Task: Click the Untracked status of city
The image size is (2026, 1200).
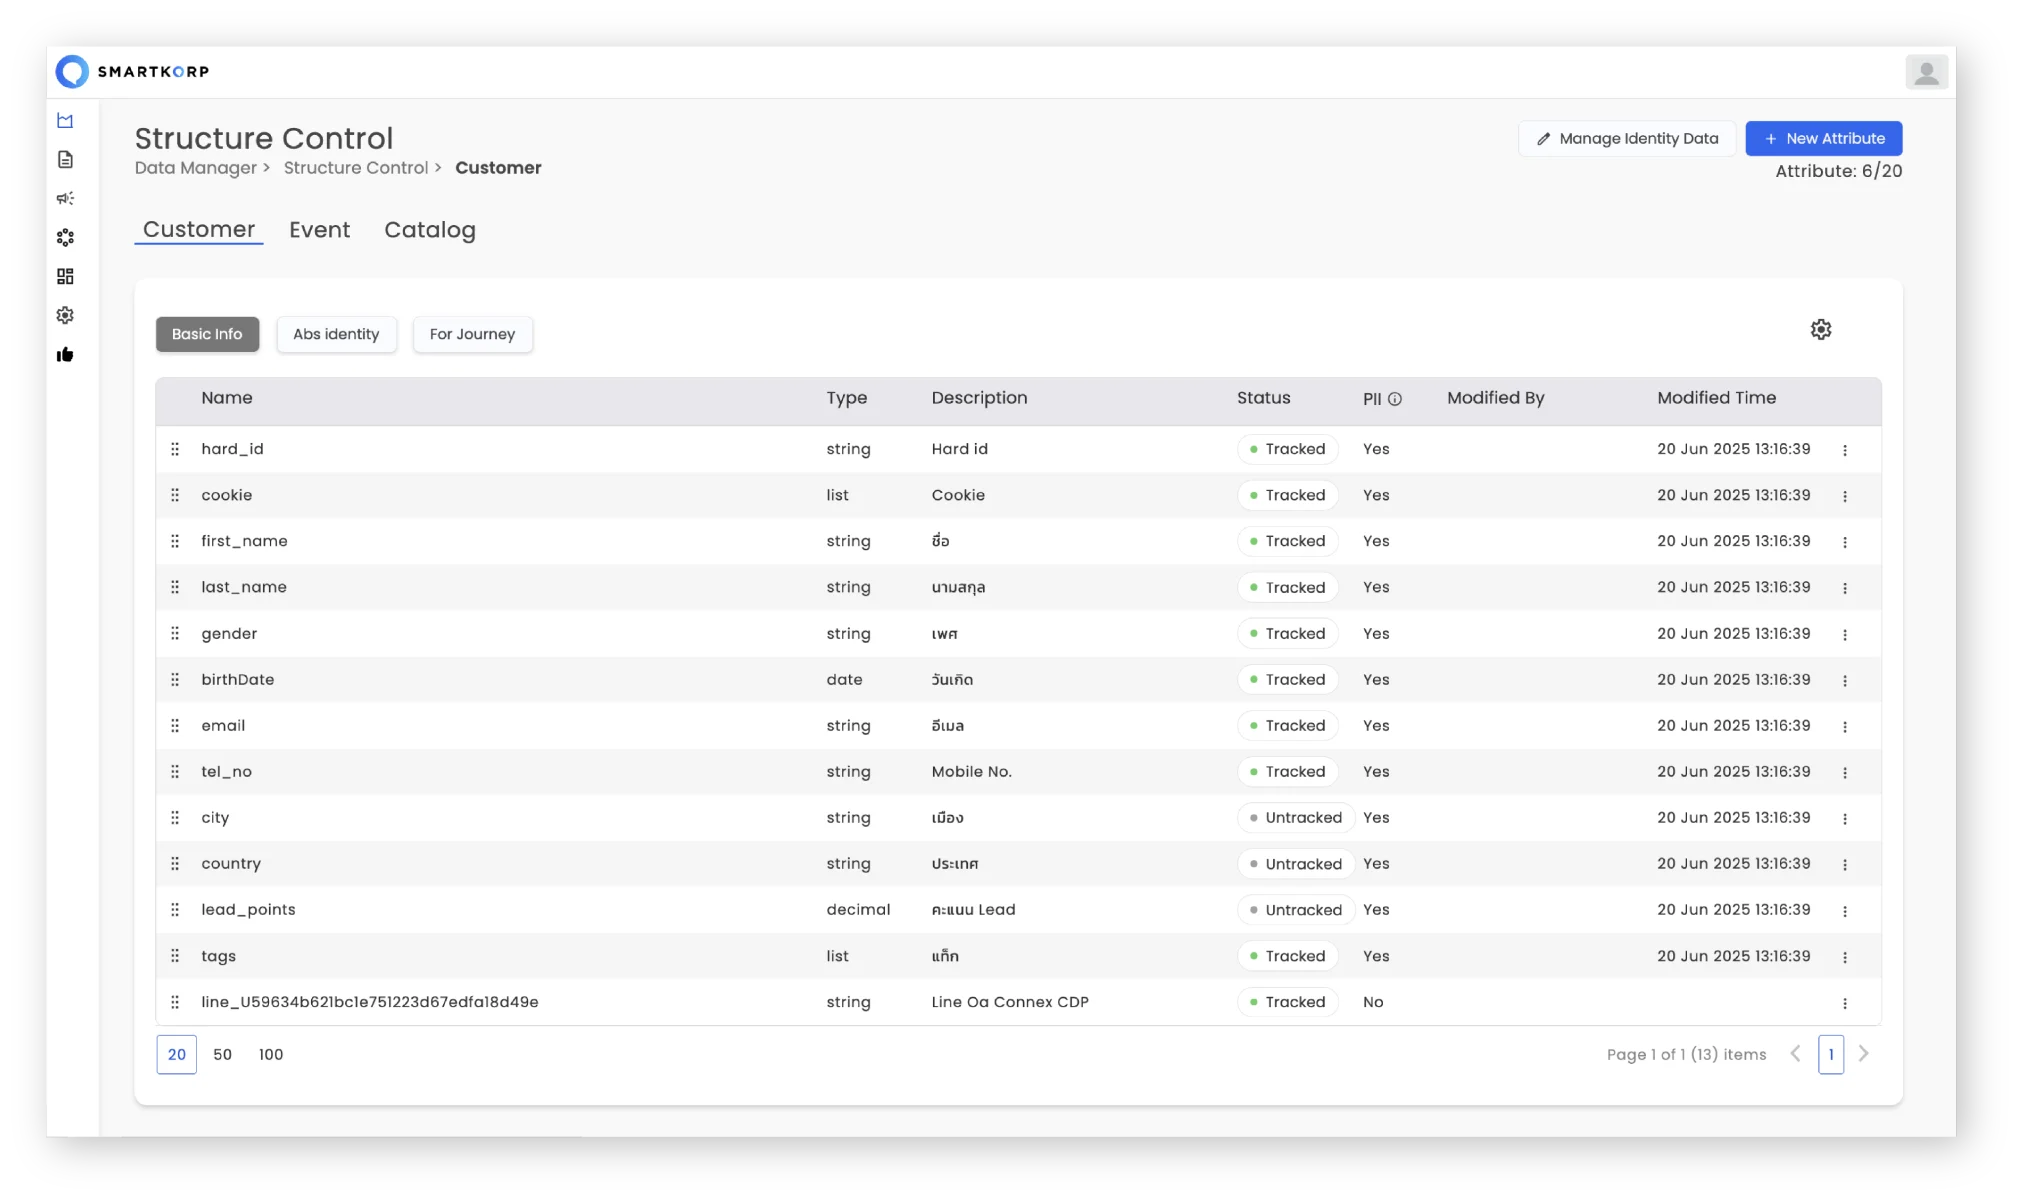Action: coord(1296,817)
